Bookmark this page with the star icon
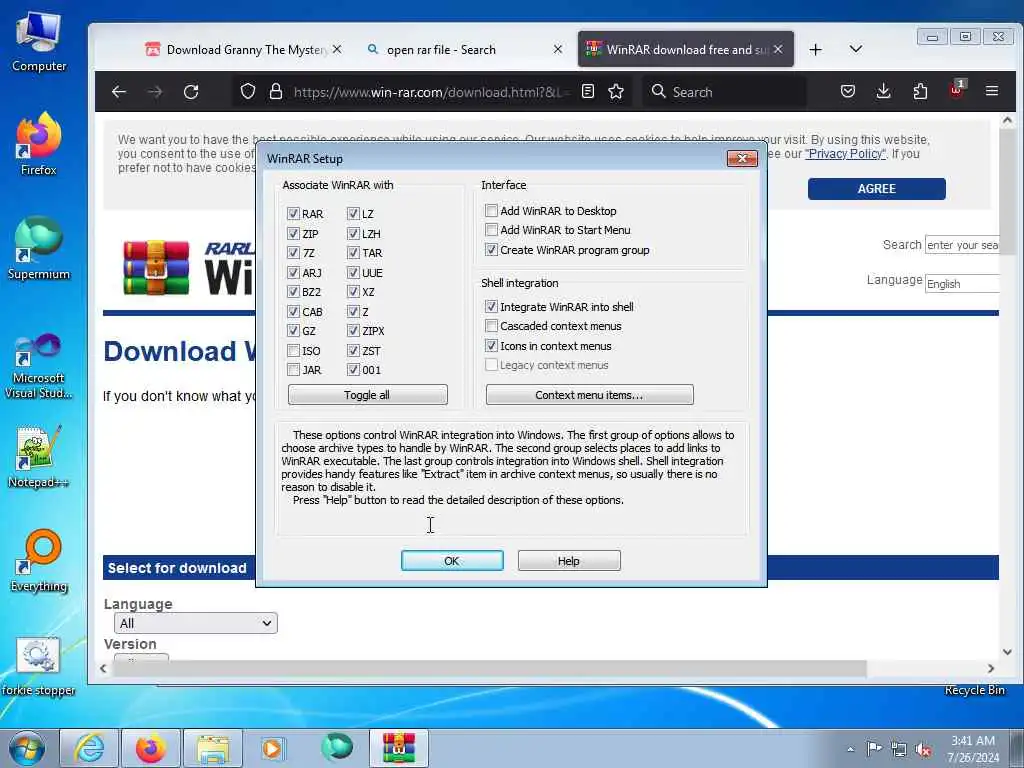This screenshot has width=1024, height=768. (x=616, y=91)
